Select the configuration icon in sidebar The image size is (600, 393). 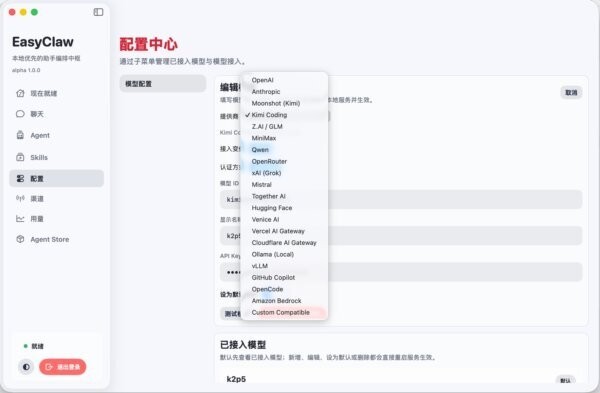(x=20, y=179)
